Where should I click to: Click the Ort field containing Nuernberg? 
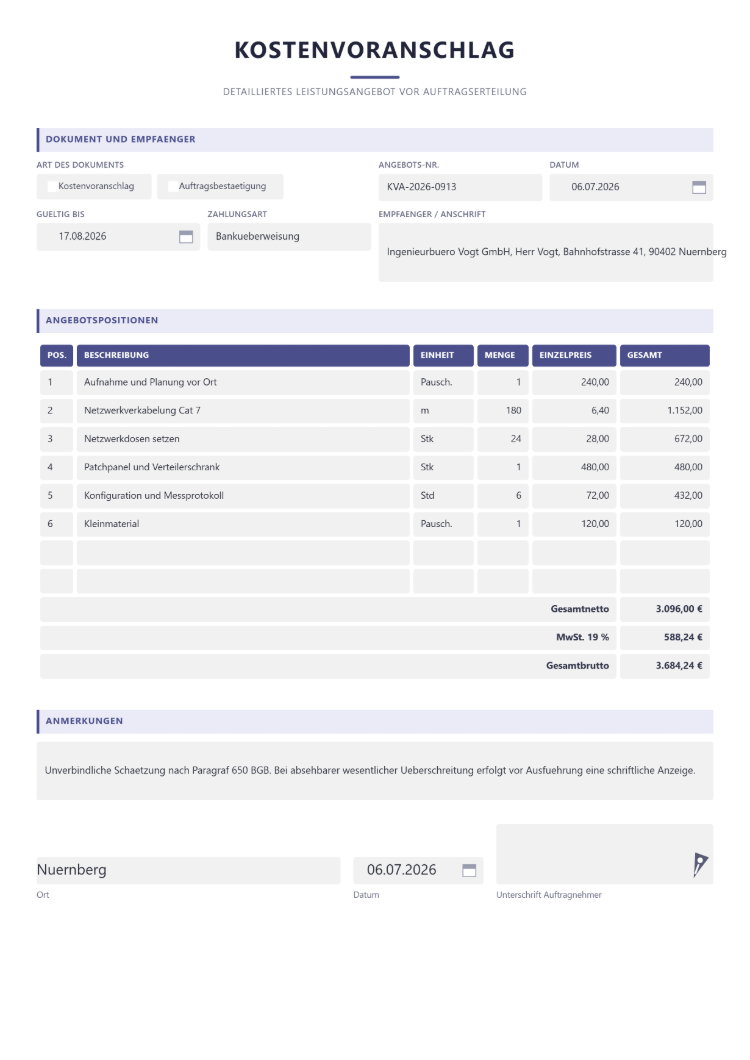[188, 870]
